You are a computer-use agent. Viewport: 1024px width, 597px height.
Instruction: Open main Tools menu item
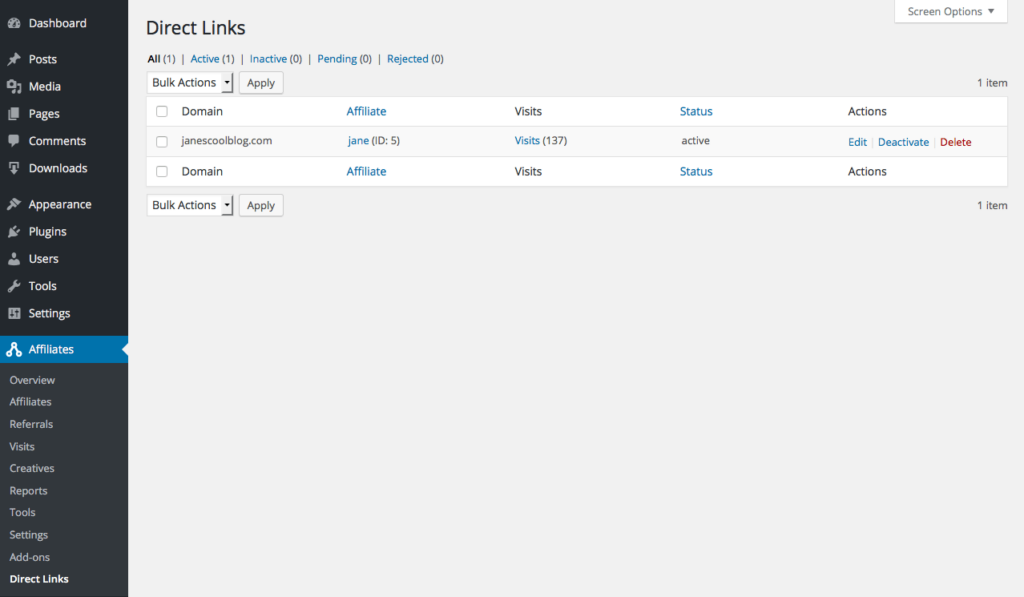pos(42,286)
